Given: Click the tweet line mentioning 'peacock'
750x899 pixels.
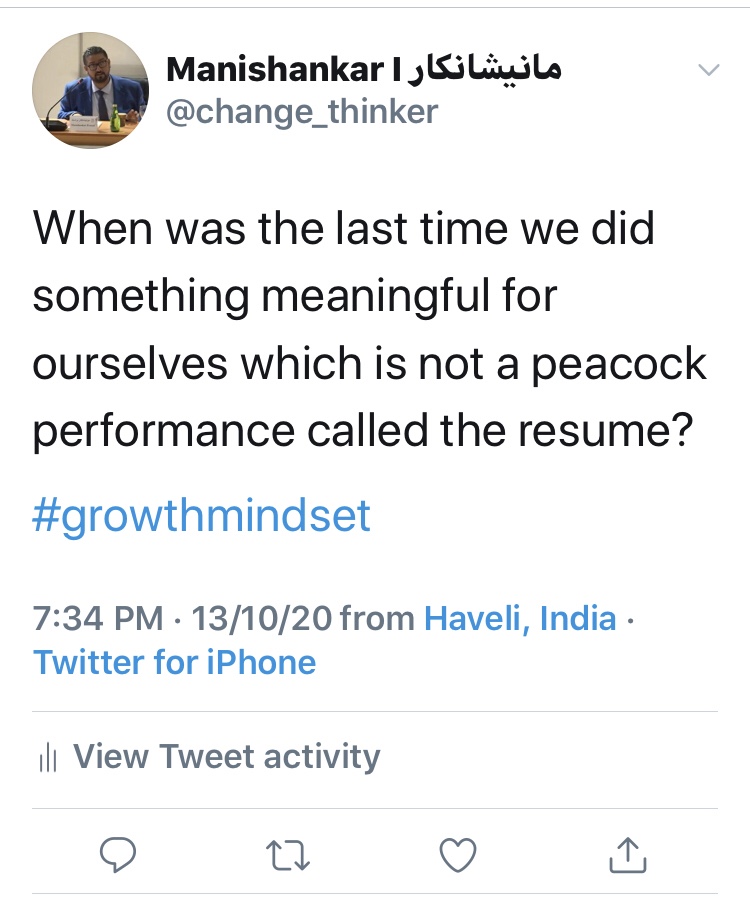Looking at the screenshot, I should coord(370,363).
